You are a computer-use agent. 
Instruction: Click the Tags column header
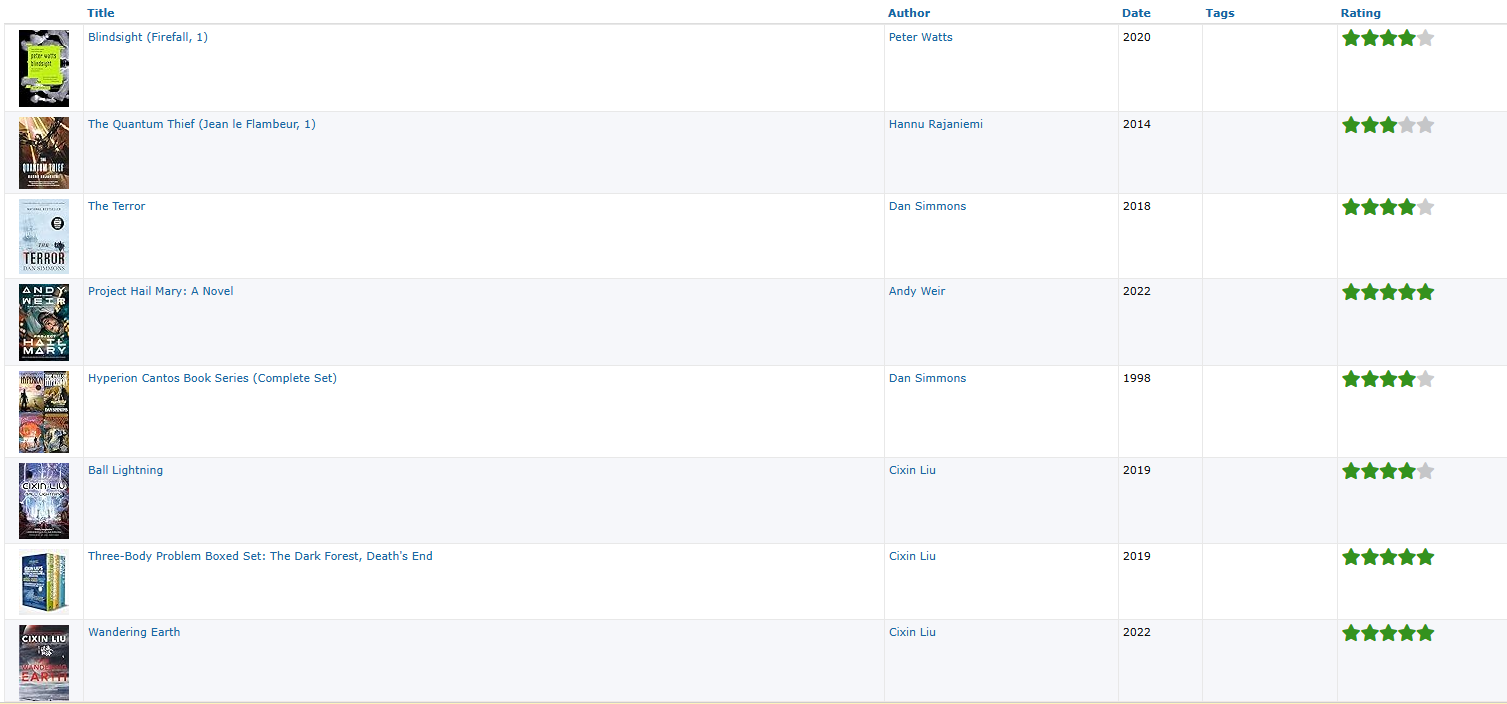pyautogui.click(x=1220, y=13)
